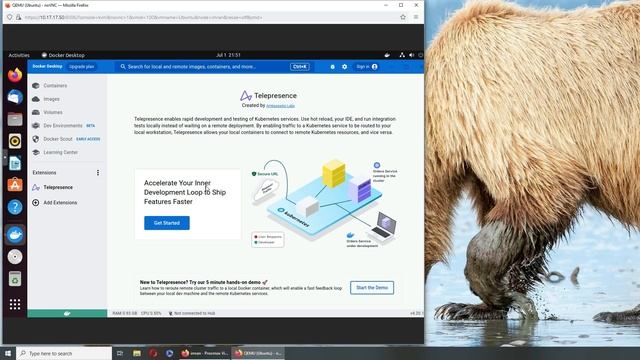This screenshot has height=360, width=640.
Task: Select Telepresence extension in sidebar
Action: tap(58, 187)
